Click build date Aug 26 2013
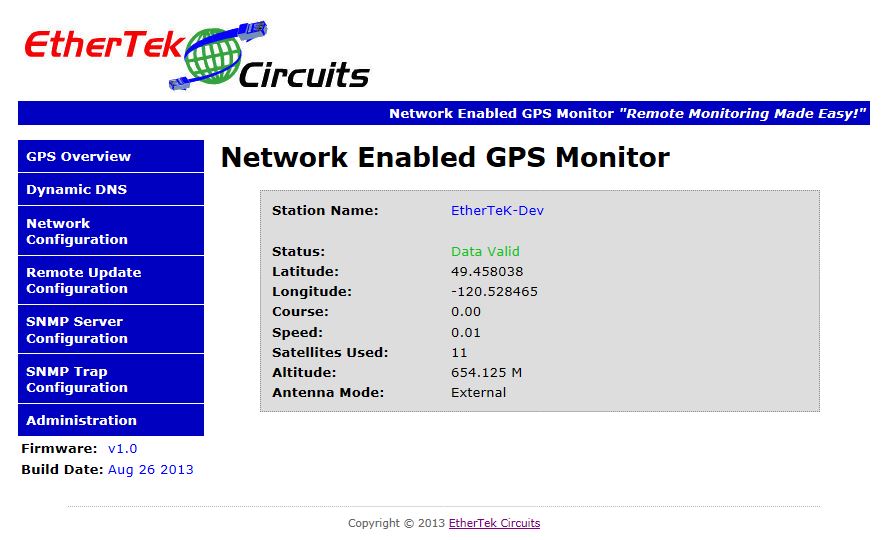The width and height of the screenshot is (886, 540). pyautogui.click(x=150, y=469)
